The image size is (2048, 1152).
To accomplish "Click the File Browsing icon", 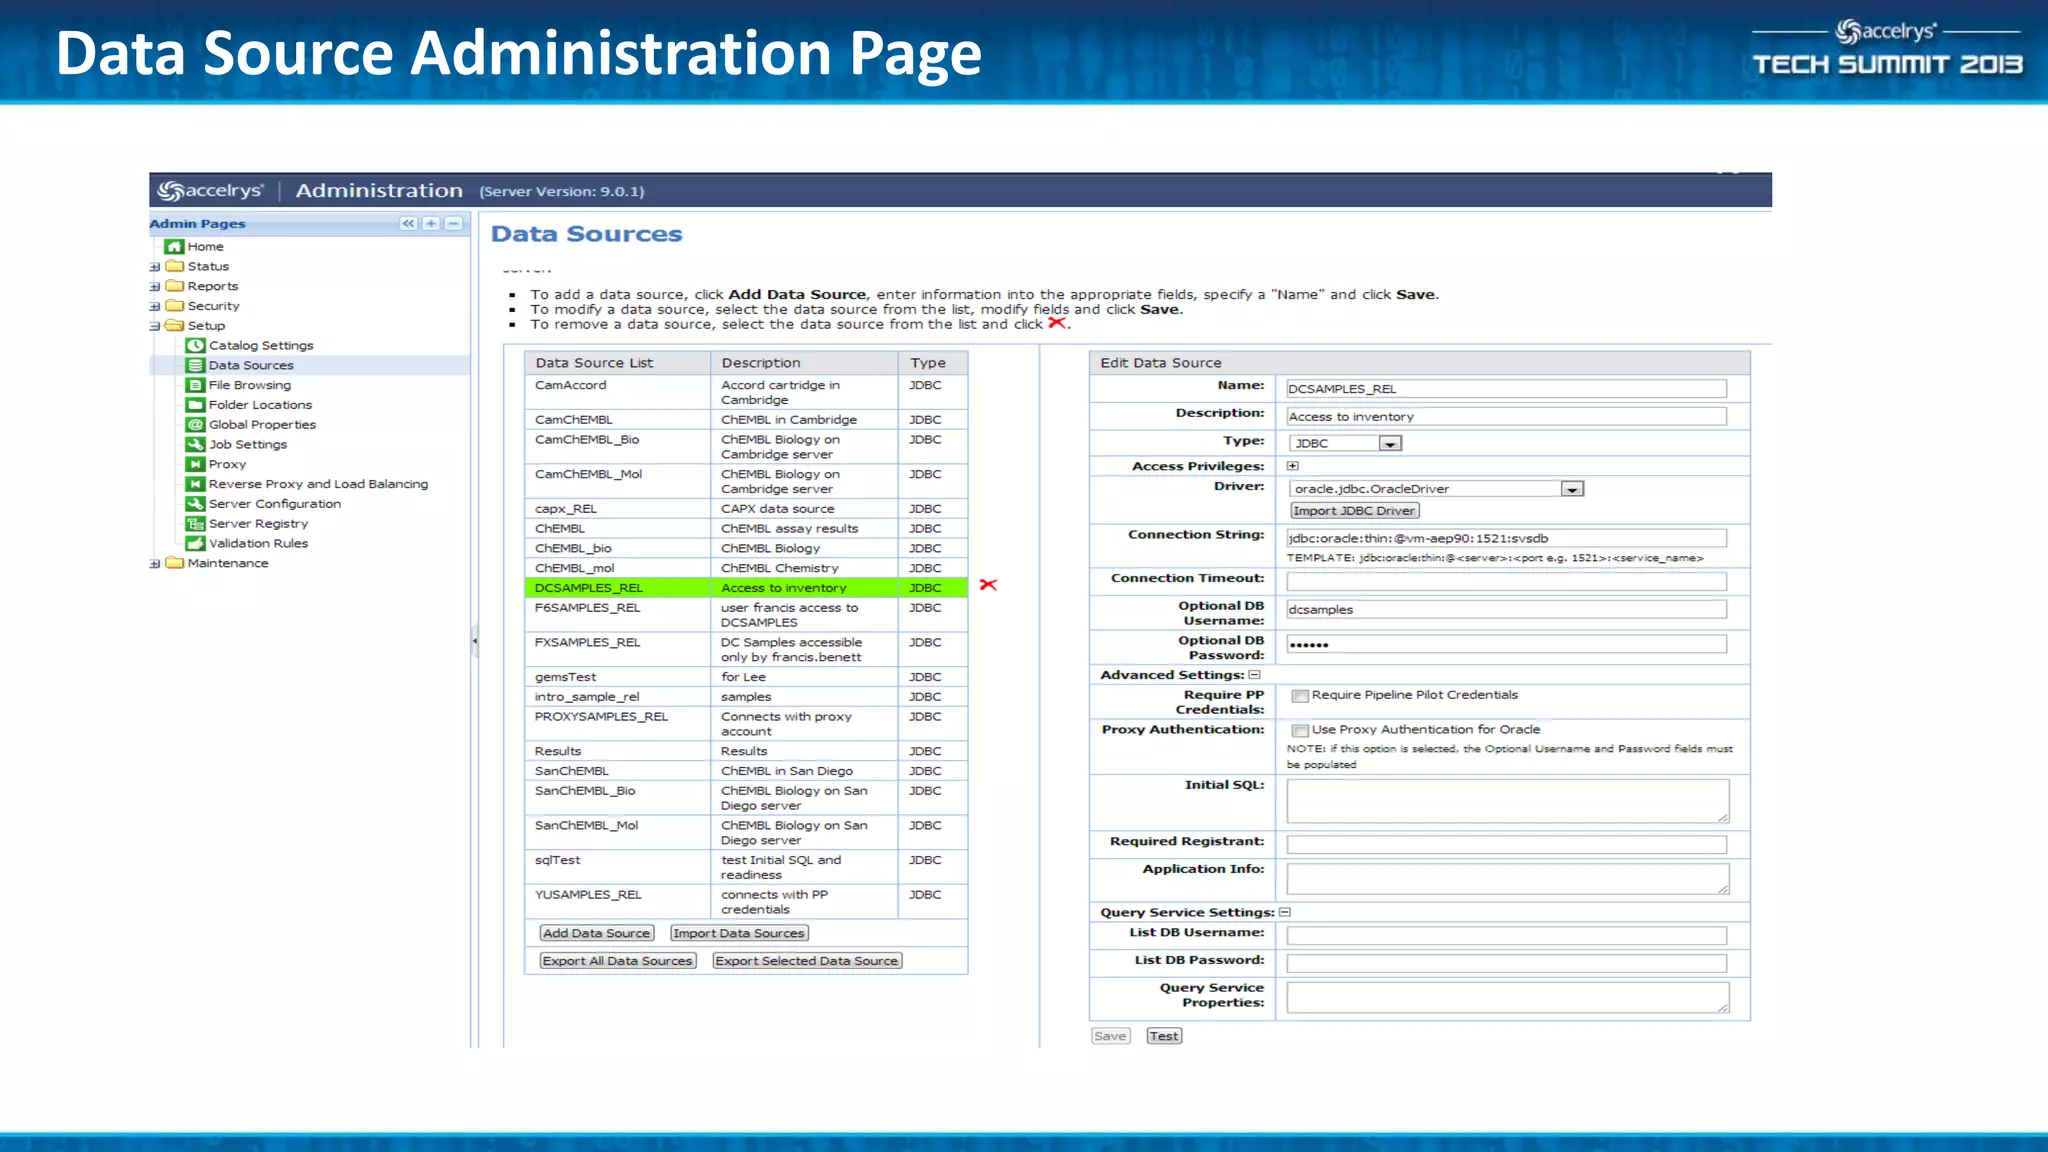I will [195, 385].
